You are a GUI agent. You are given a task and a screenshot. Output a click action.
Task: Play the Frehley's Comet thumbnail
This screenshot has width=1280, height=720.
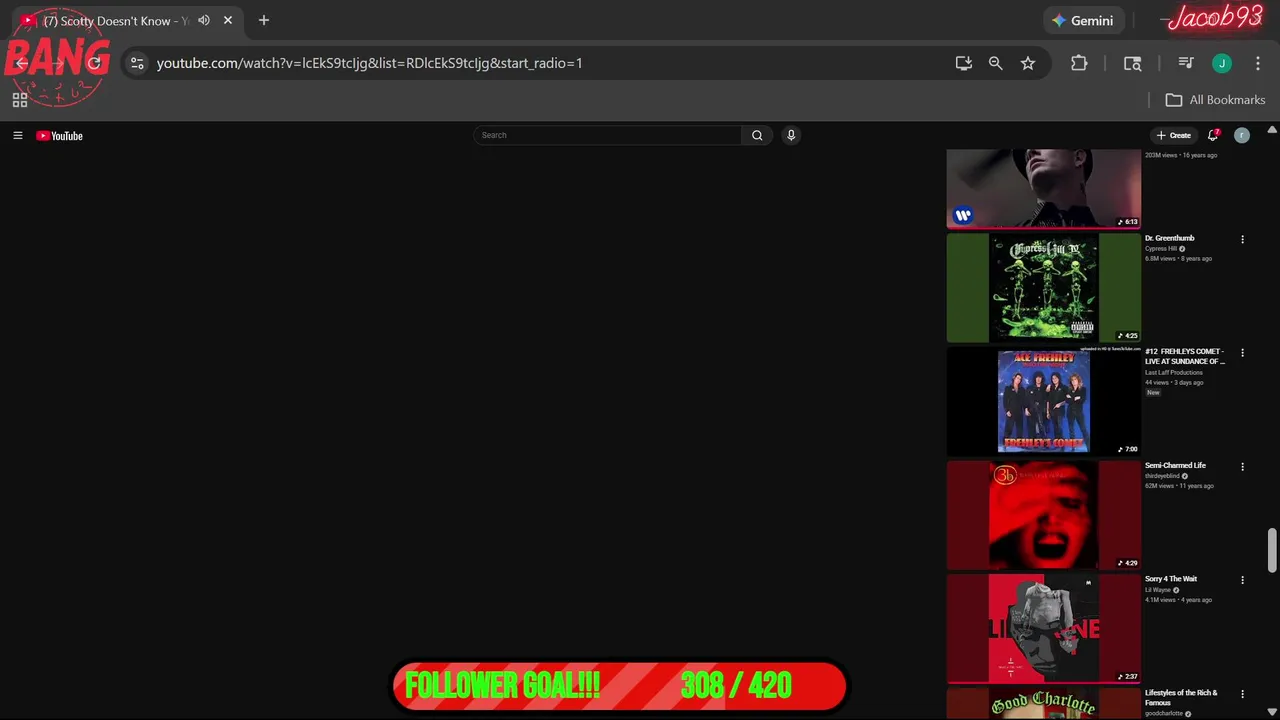(x=1043, y=401)
